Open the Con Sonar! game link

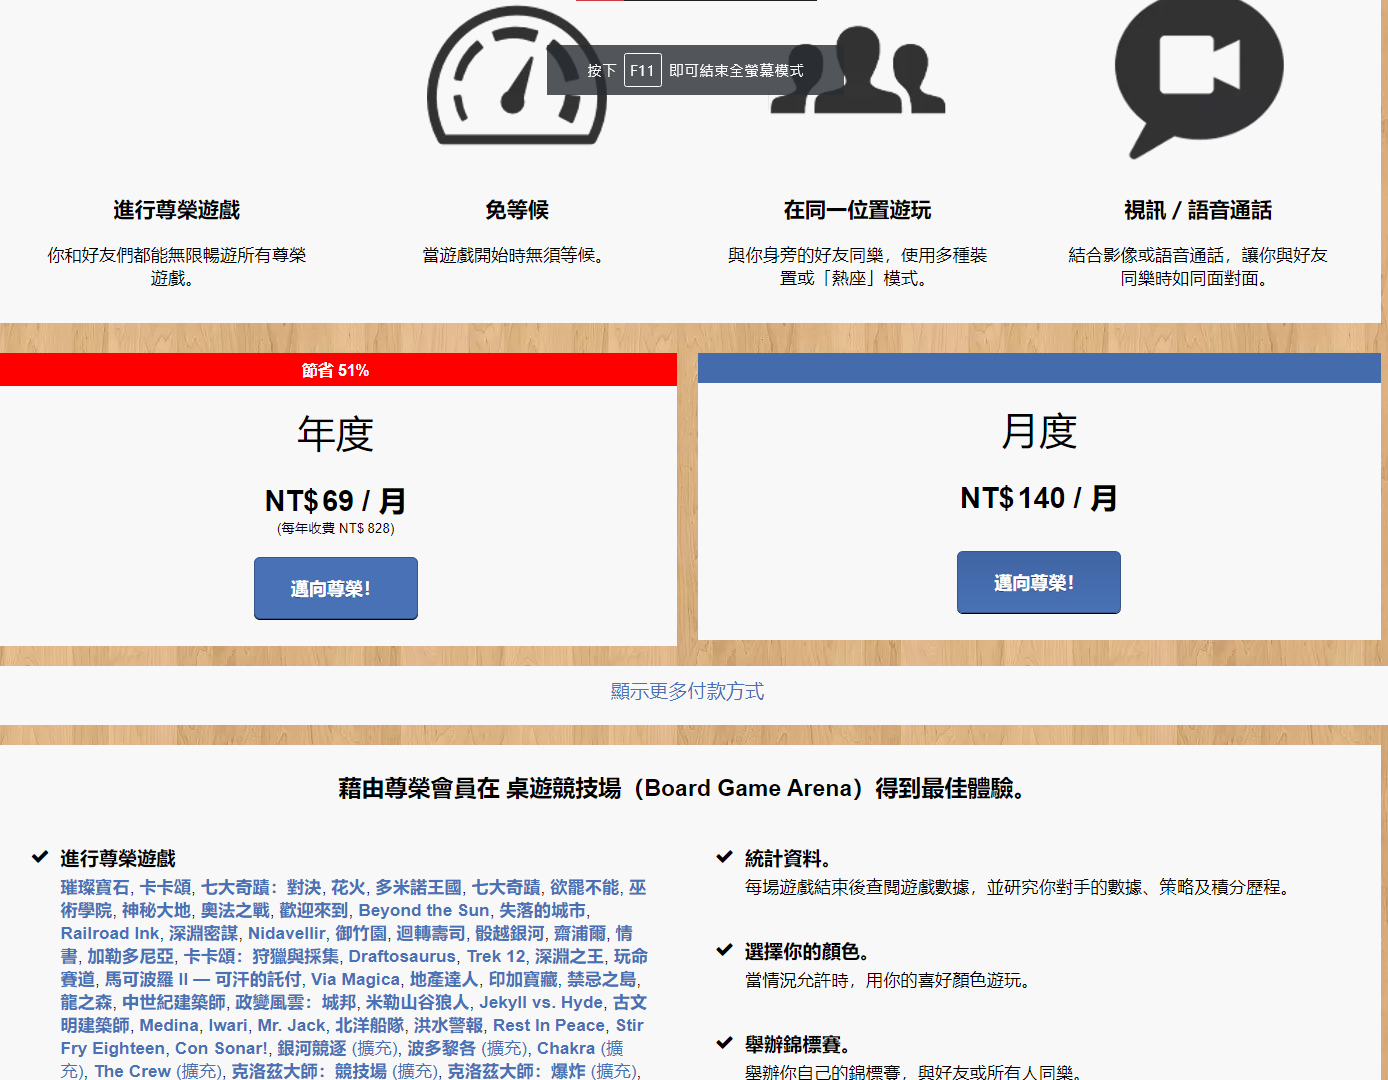[x=222, y=1048]
